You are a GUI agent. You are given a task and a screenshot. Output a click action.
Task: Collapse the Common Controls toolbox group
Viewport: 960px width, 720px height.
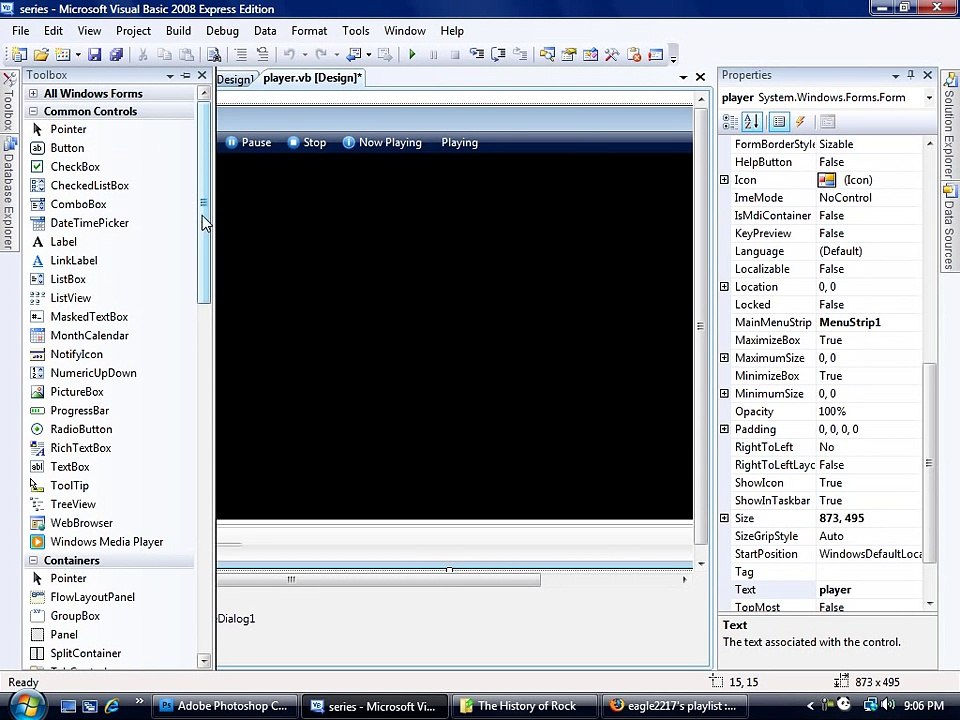coord(34,111)
